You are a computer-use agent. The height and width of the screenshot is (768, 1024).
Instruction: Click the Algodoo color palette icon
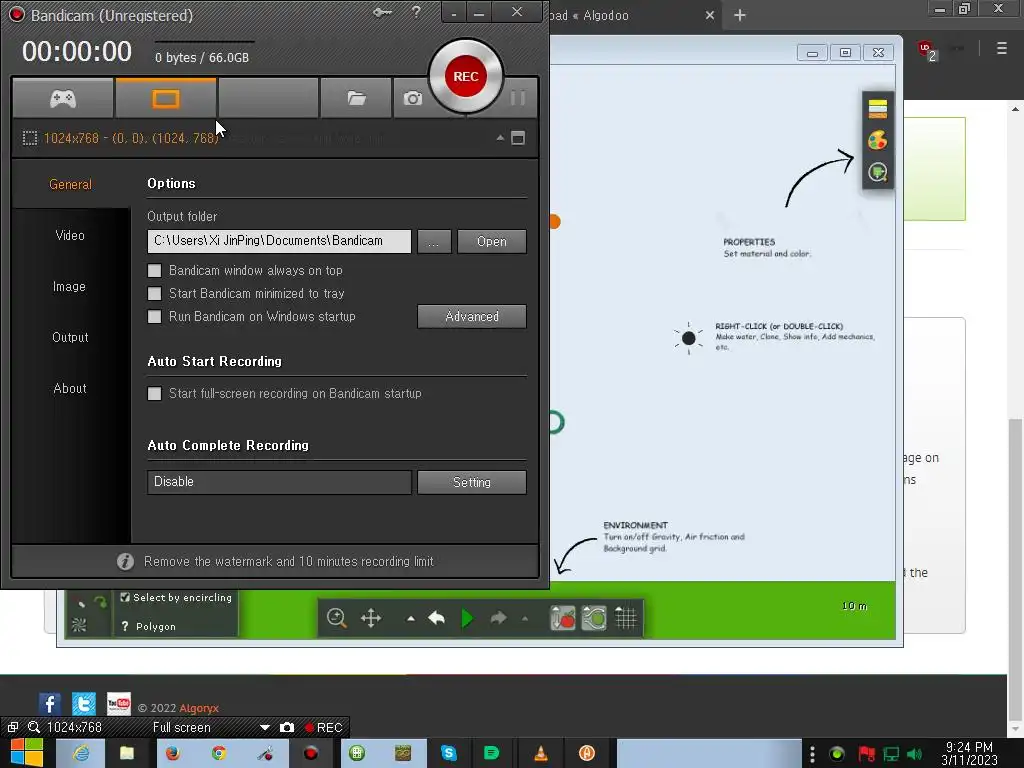point(878,140)
